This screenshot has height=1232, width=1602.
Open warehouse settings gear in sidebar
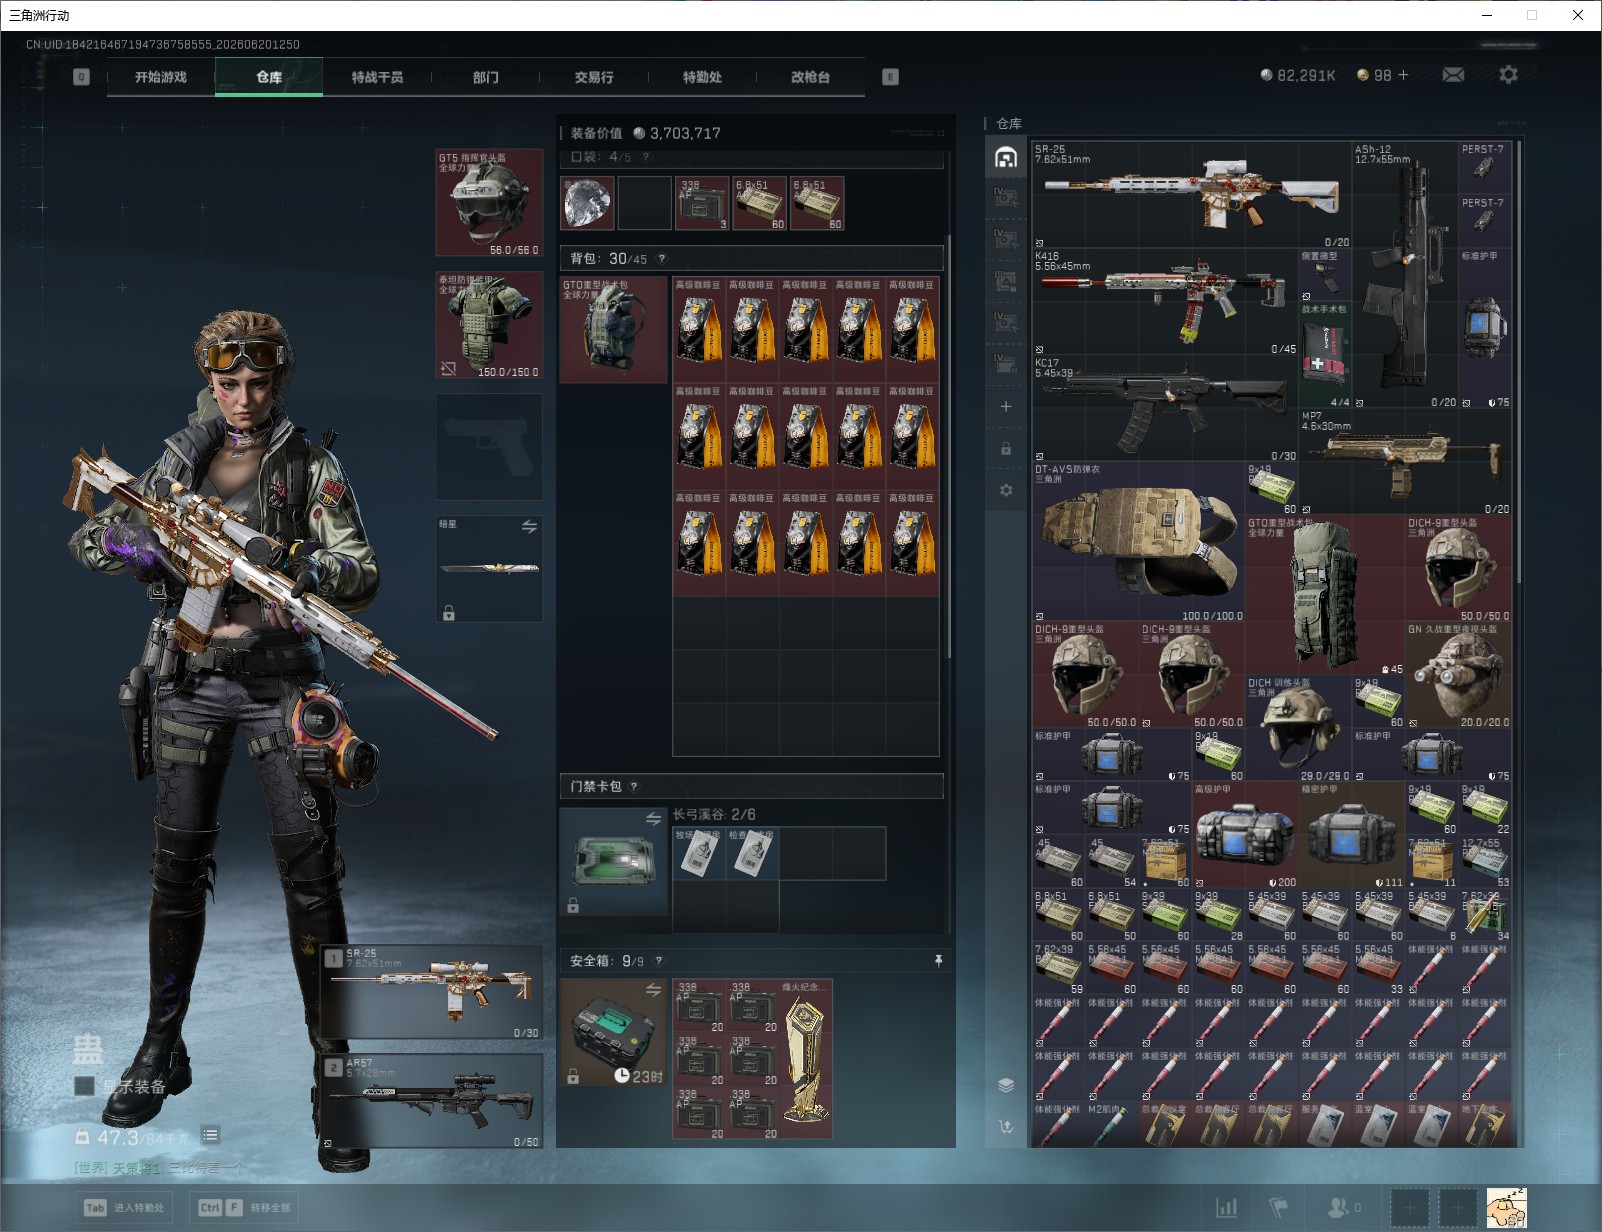(1006, 490)
